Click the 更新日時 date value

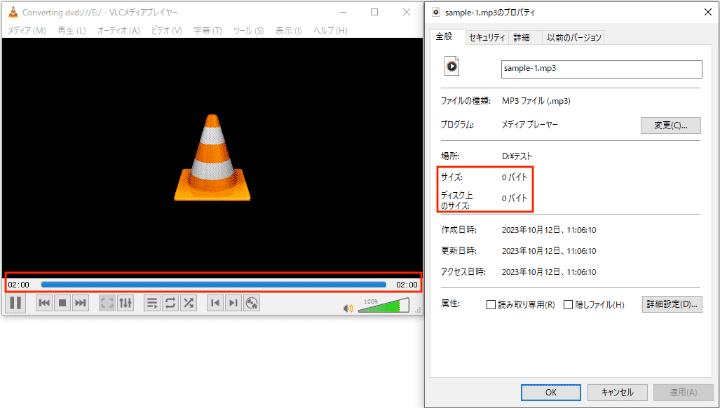tap(549, 251)
